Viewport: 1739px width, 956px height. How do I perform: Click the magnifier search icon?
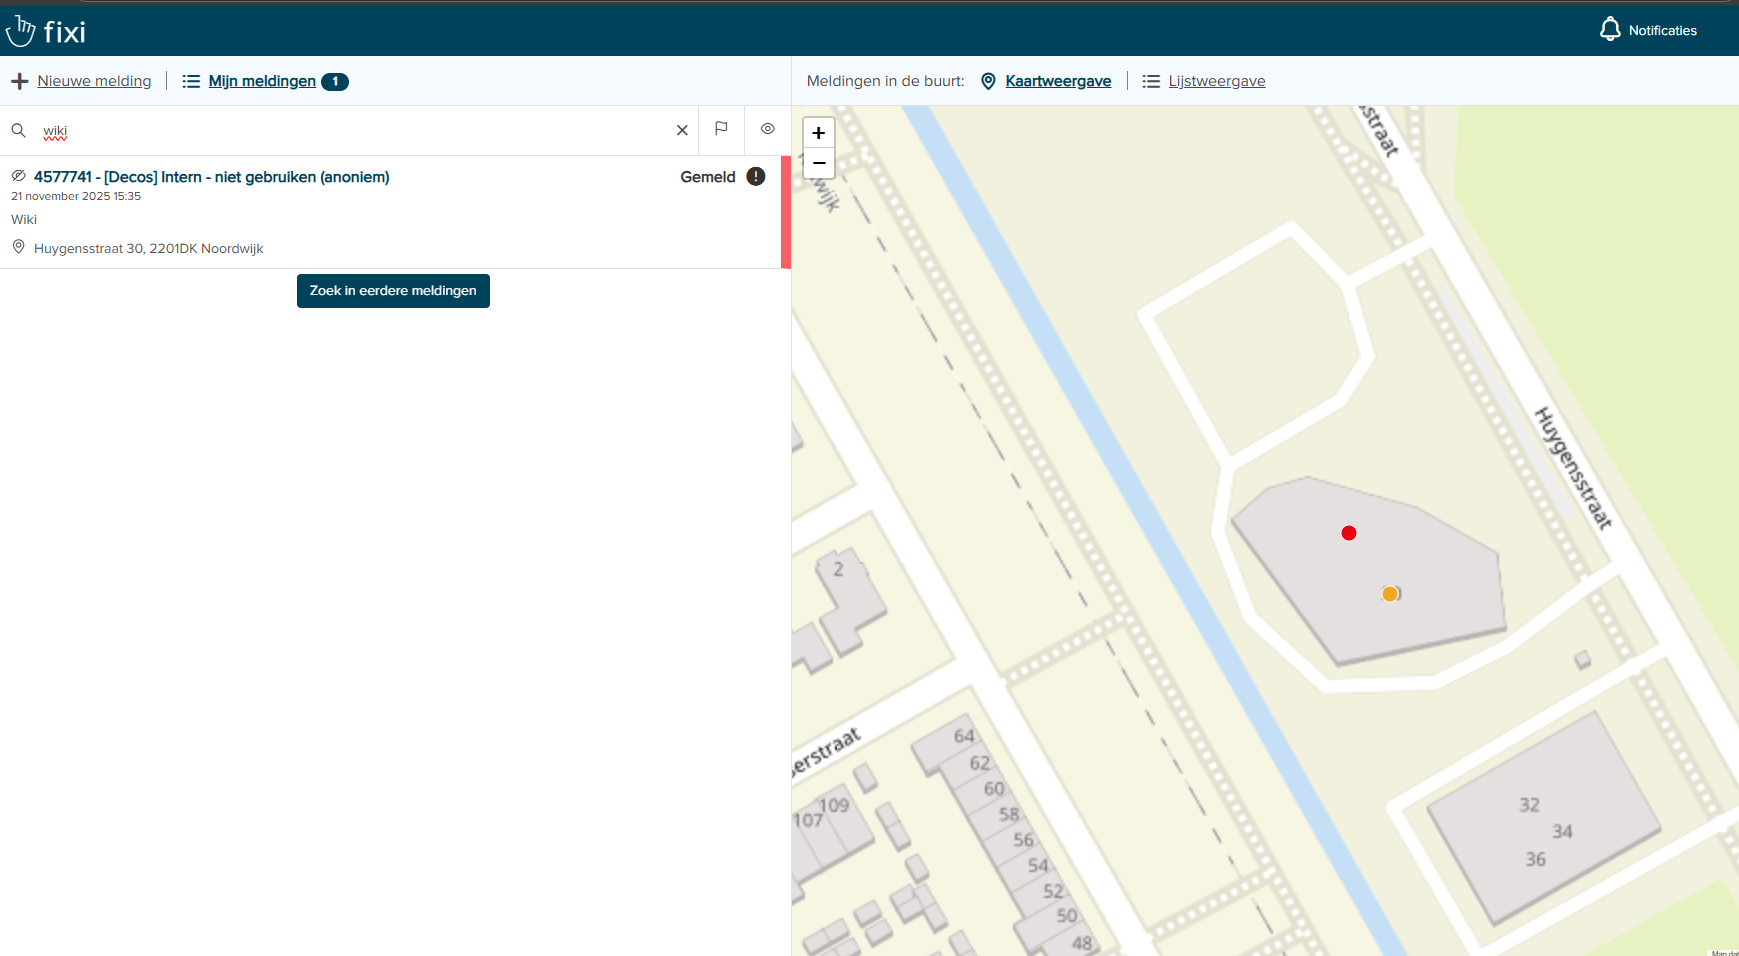(x=18, y=131)
